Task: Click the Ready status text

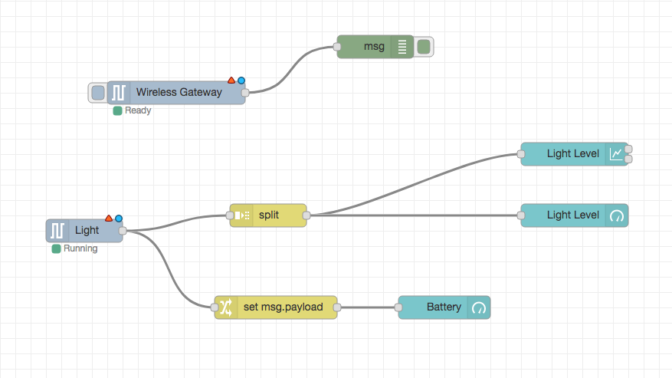Action: (x=138, y=111)
